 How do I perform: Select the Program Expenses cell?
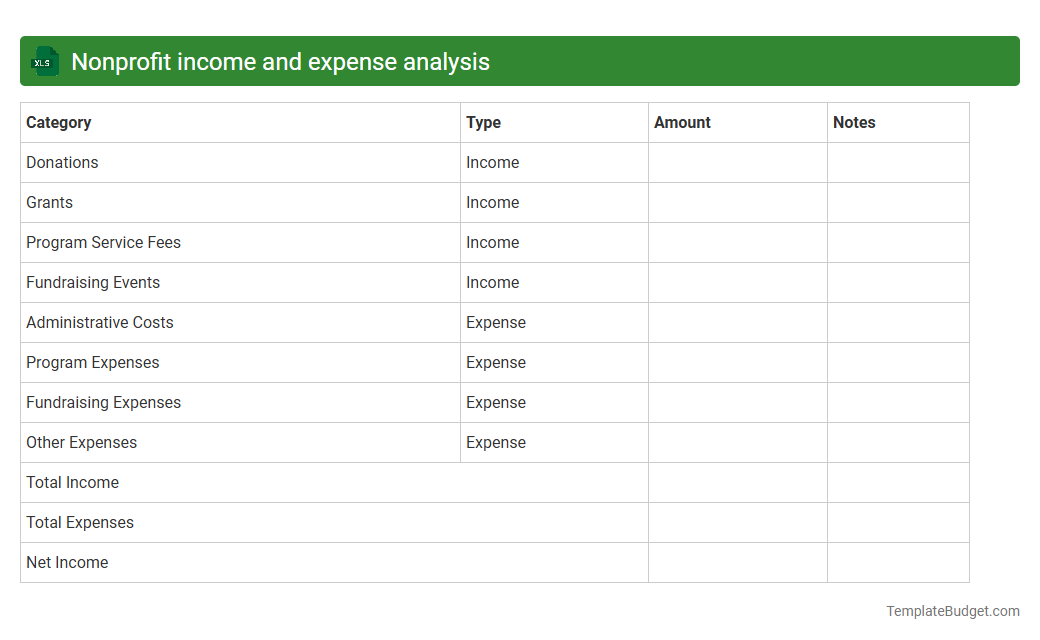92,362
